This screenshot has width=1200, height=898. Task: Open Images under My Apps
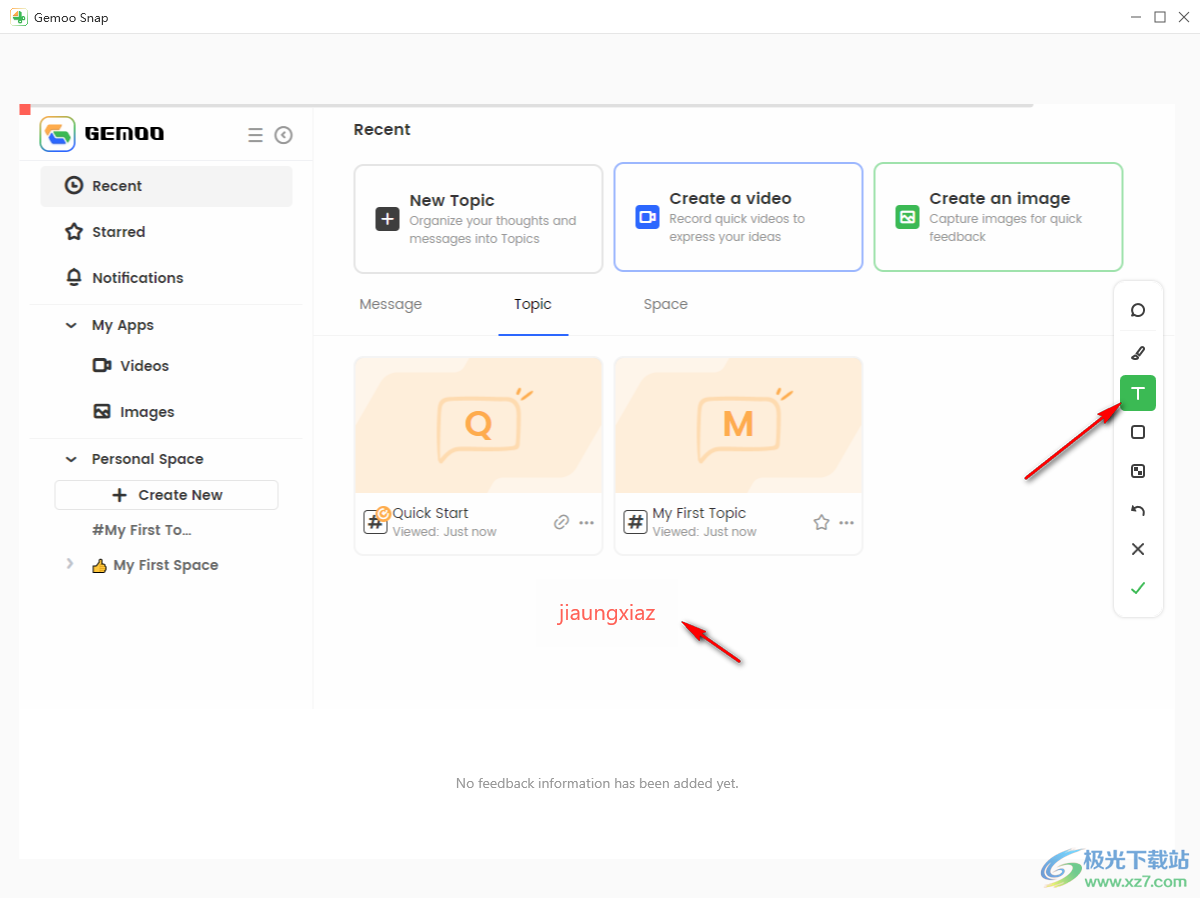point(147,412)
